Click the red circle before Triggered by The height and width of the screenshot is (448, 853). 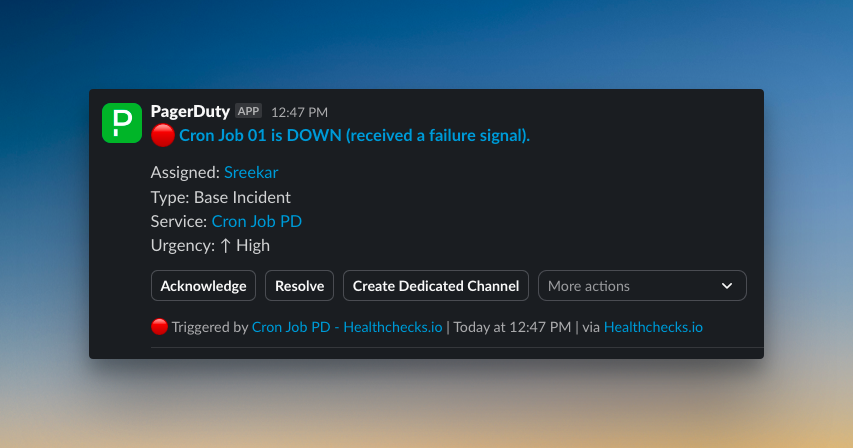click(x=159, y=327)
